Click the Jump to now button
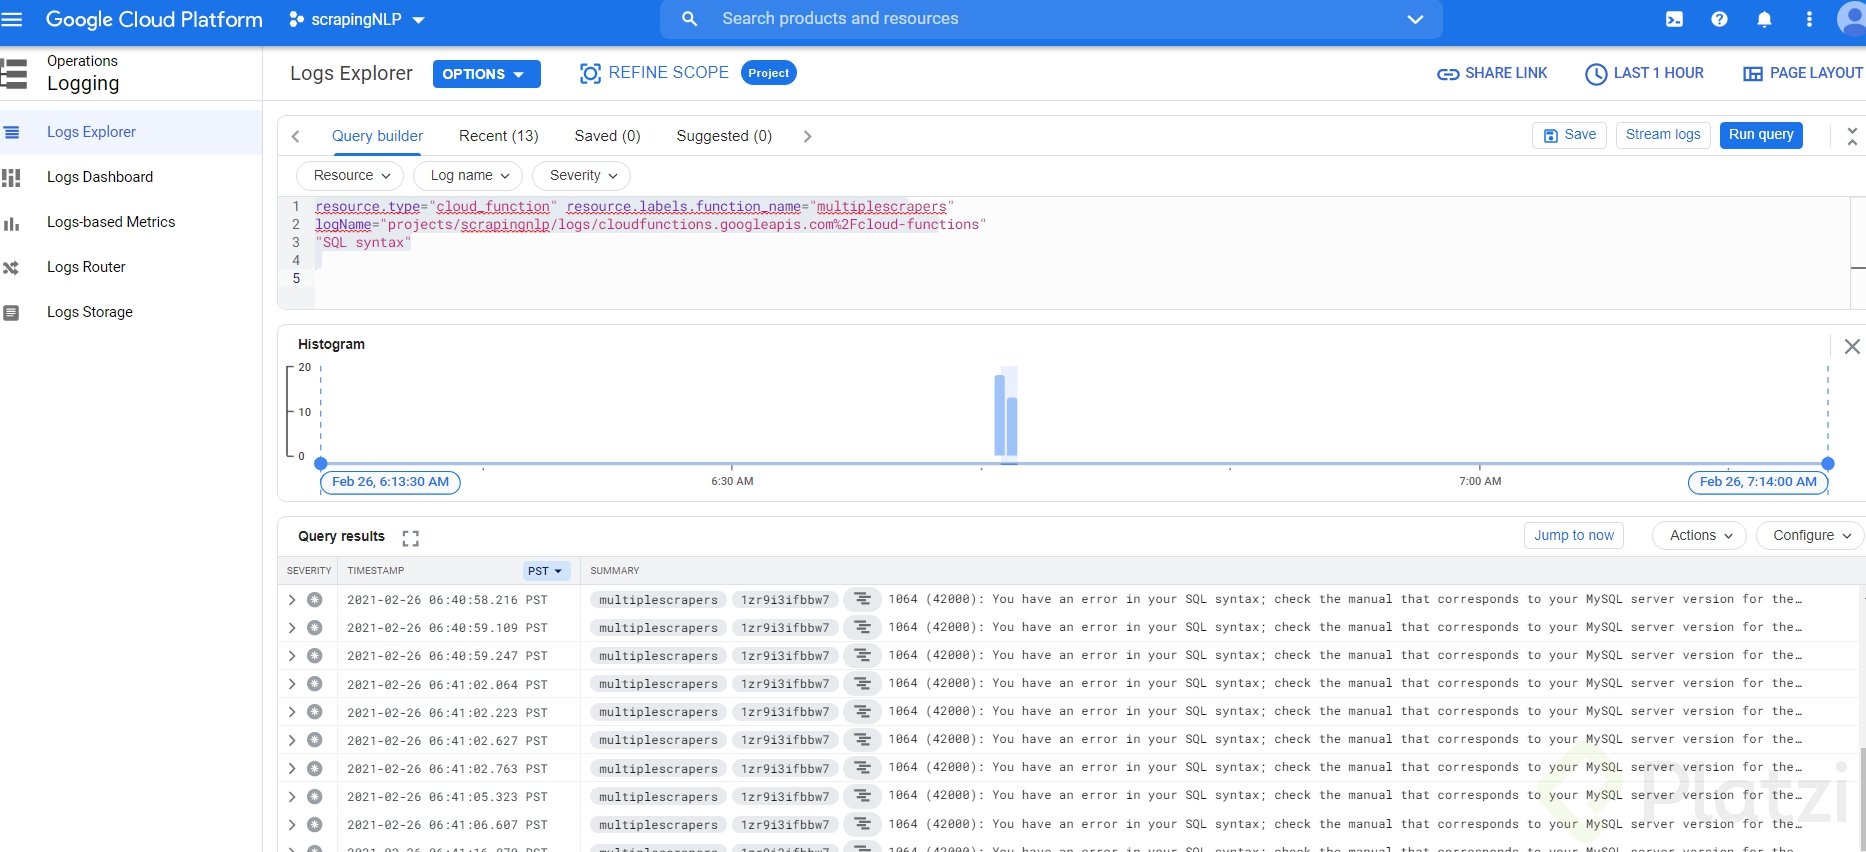Screen dimensions: 1866x852 (x=1574, y=535)
